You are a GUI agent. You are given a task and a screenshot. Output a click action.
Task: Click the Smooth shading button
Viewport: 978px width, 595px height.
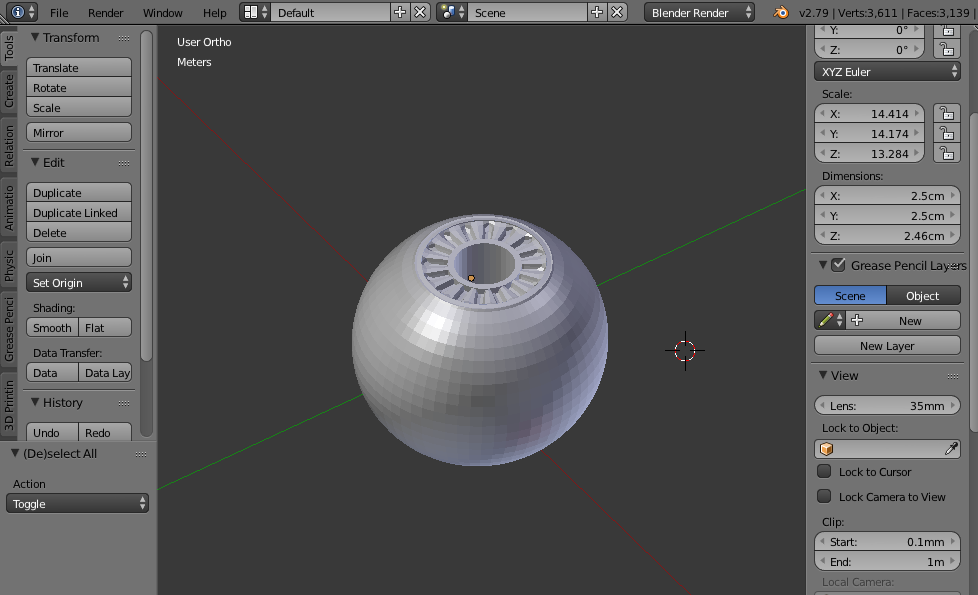[x=51, y=327]
